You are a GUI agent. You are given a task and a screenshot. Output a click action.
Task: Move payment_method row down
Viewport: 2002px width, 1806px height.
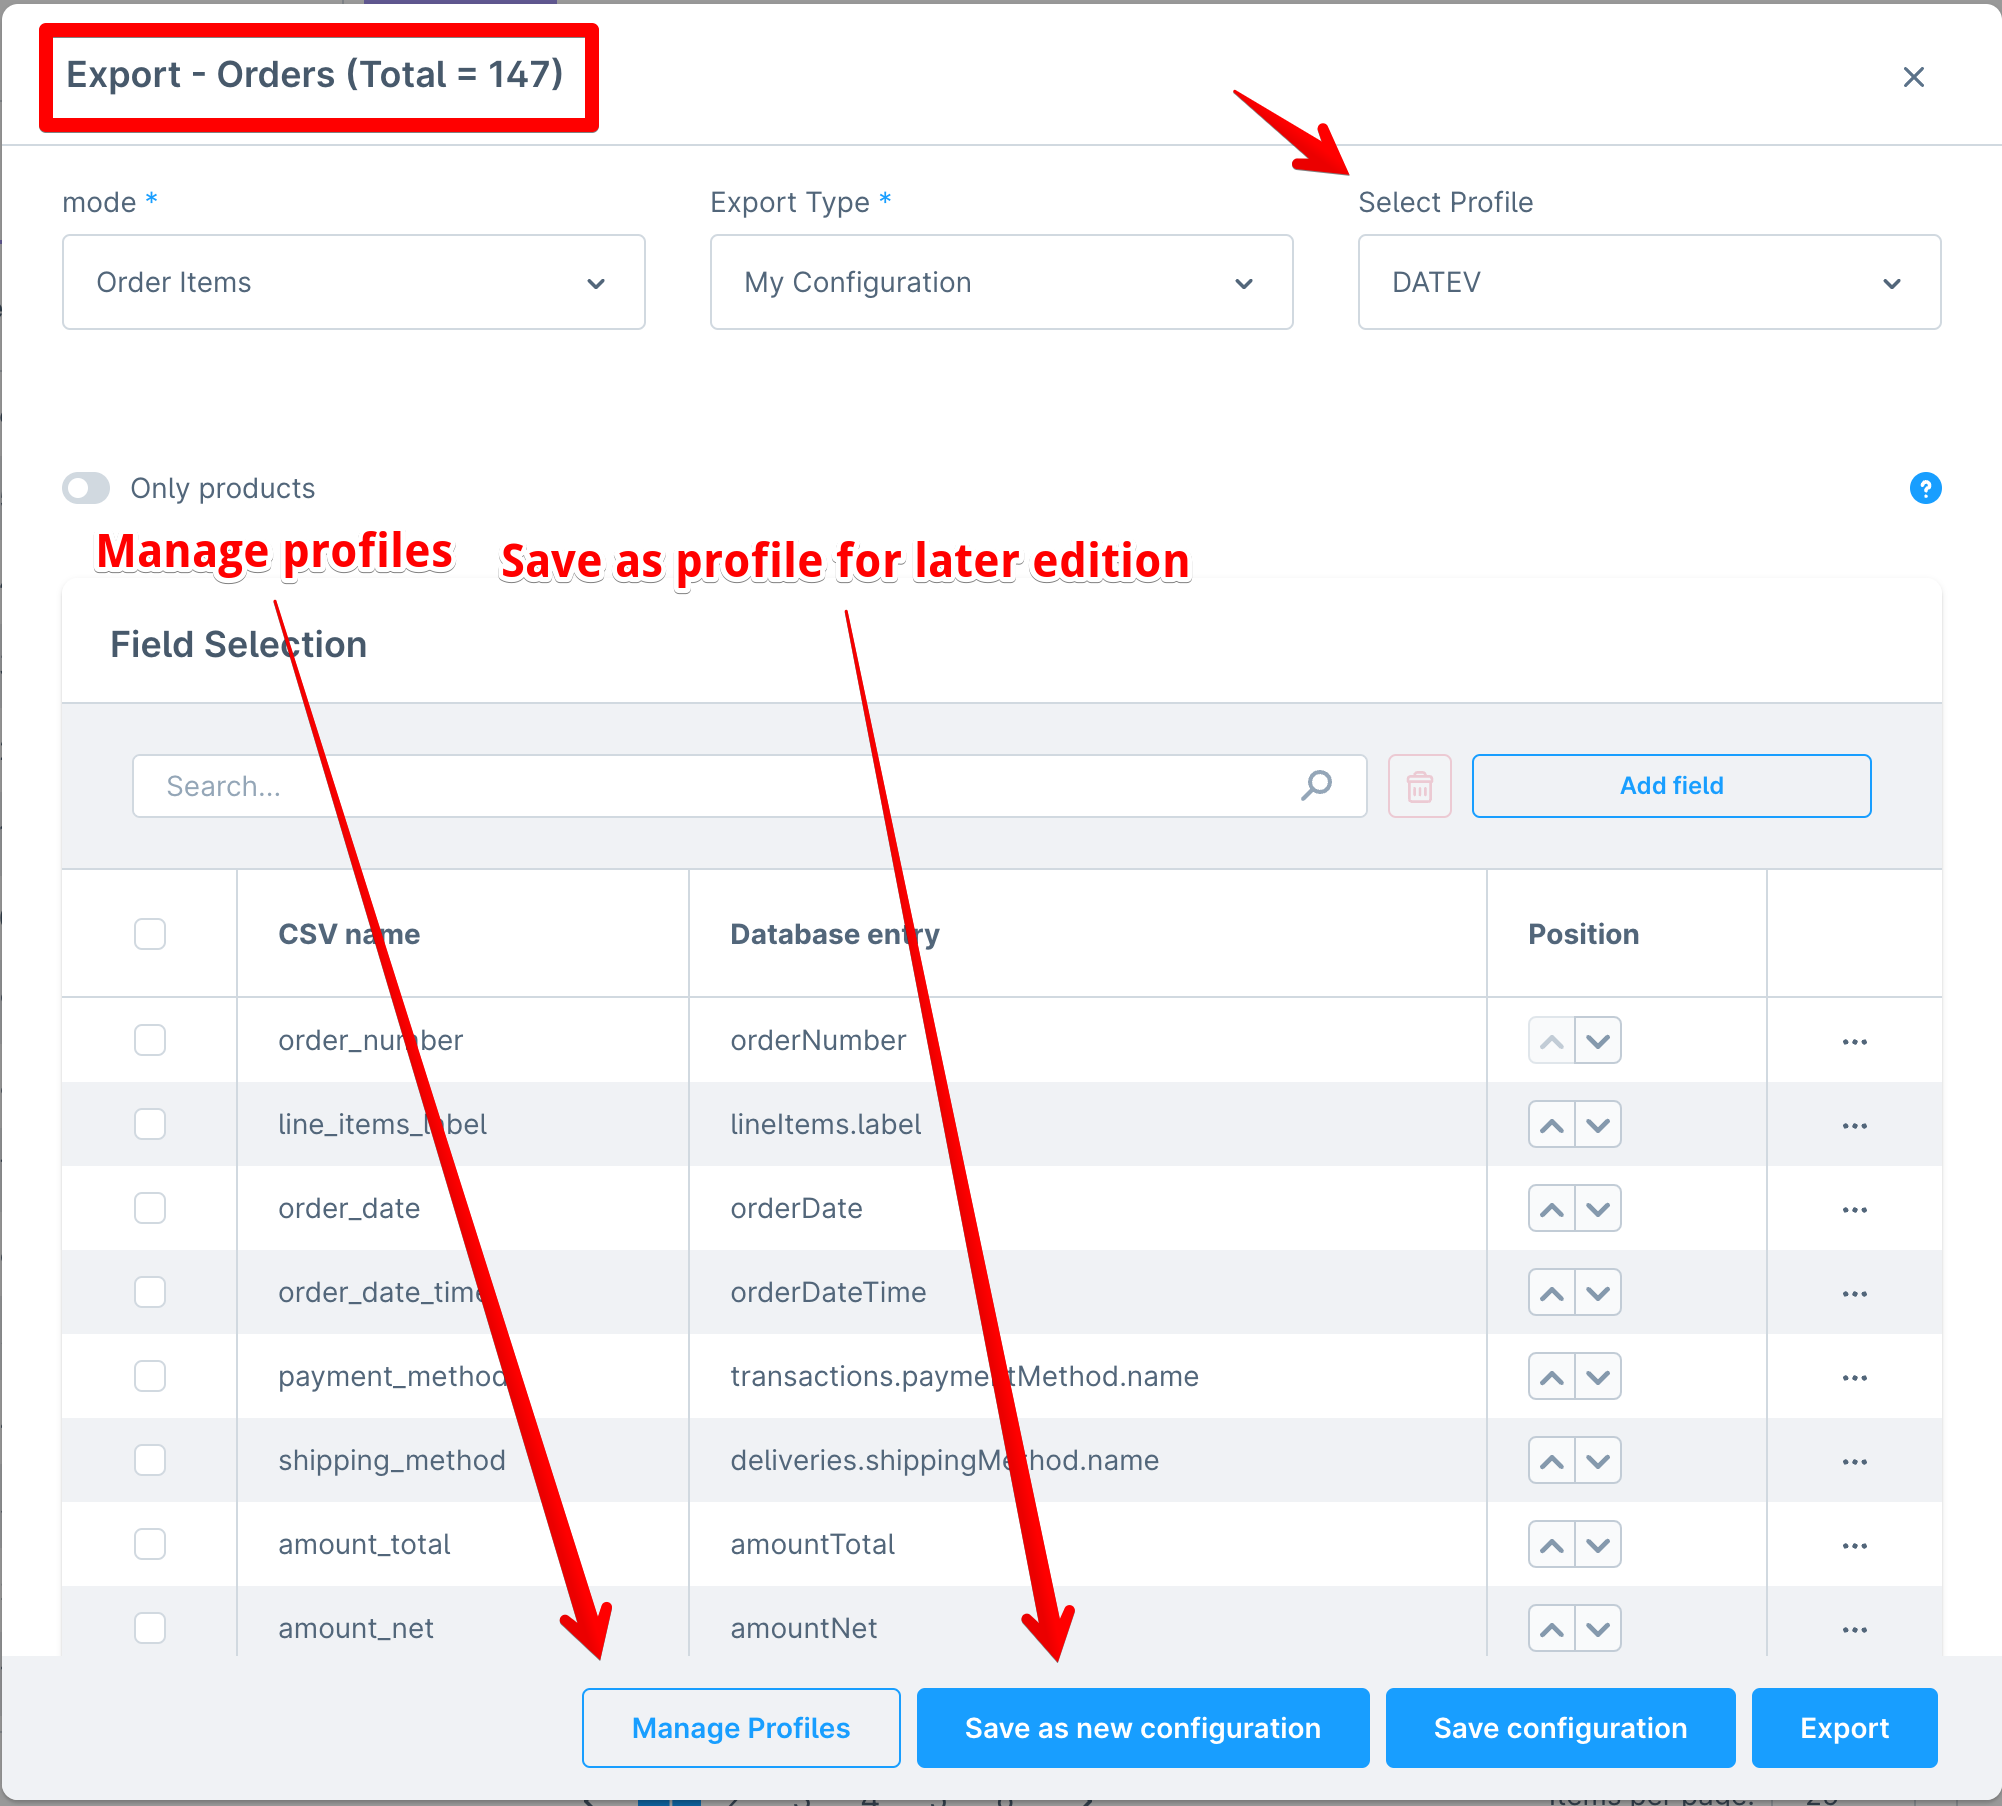pos(1598,1377)
